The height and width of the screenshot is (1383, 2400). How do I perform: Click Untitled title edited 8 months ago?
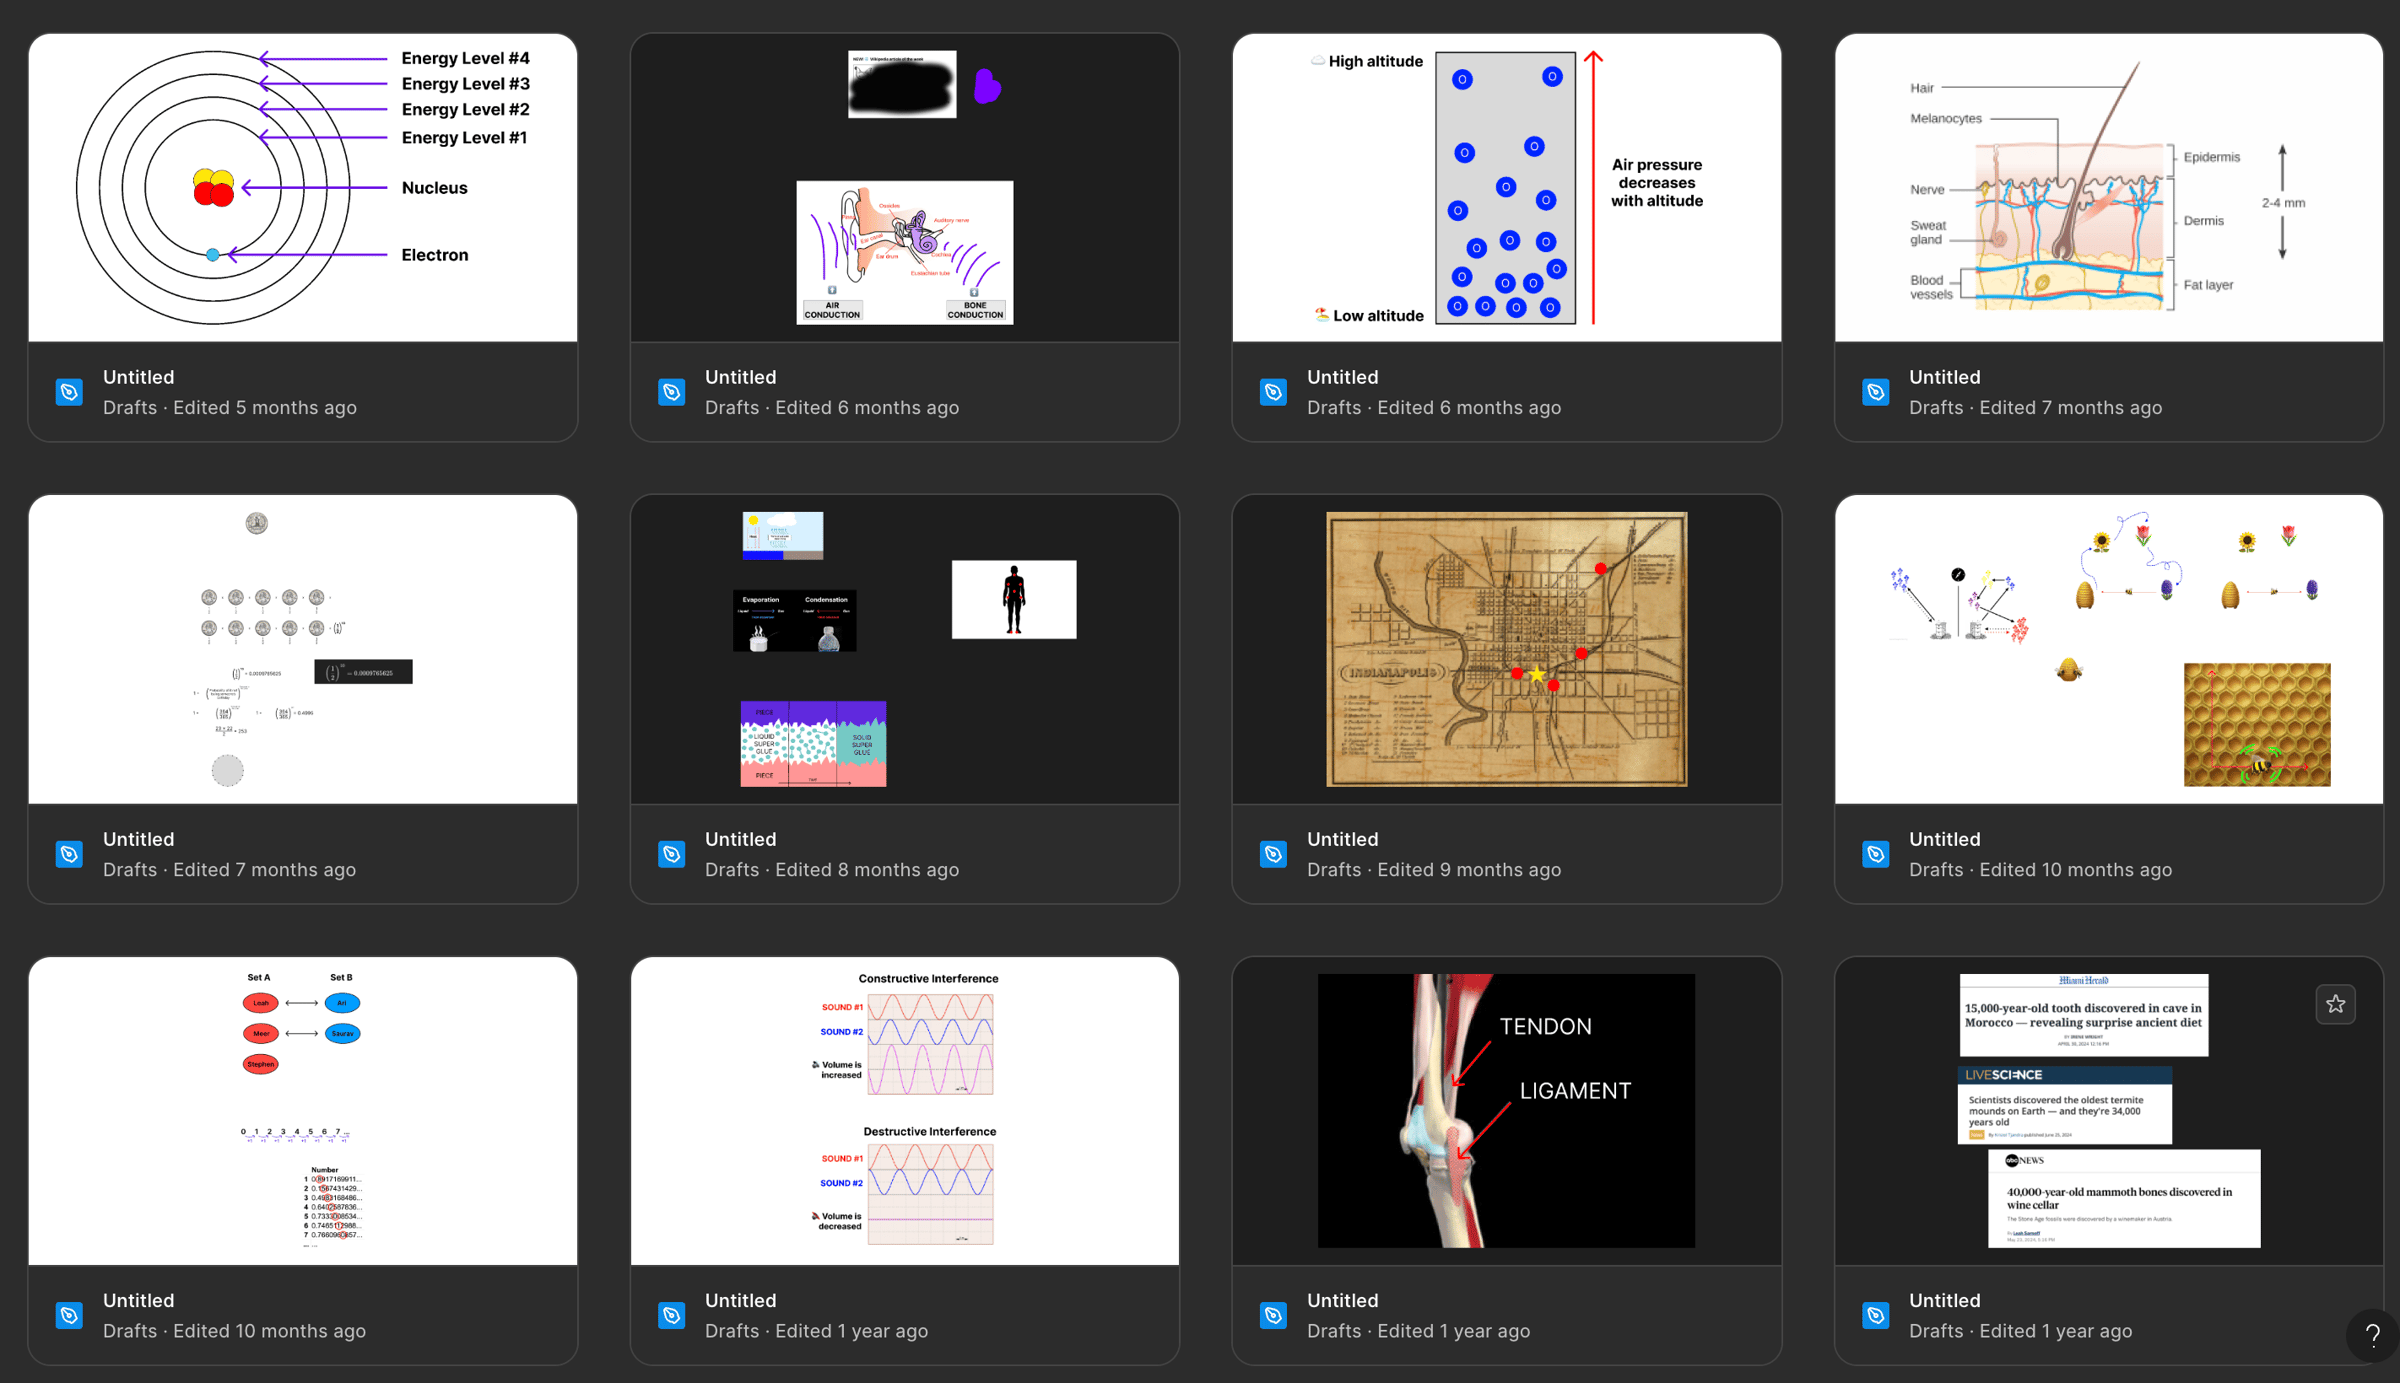click(x=740, y=839)
